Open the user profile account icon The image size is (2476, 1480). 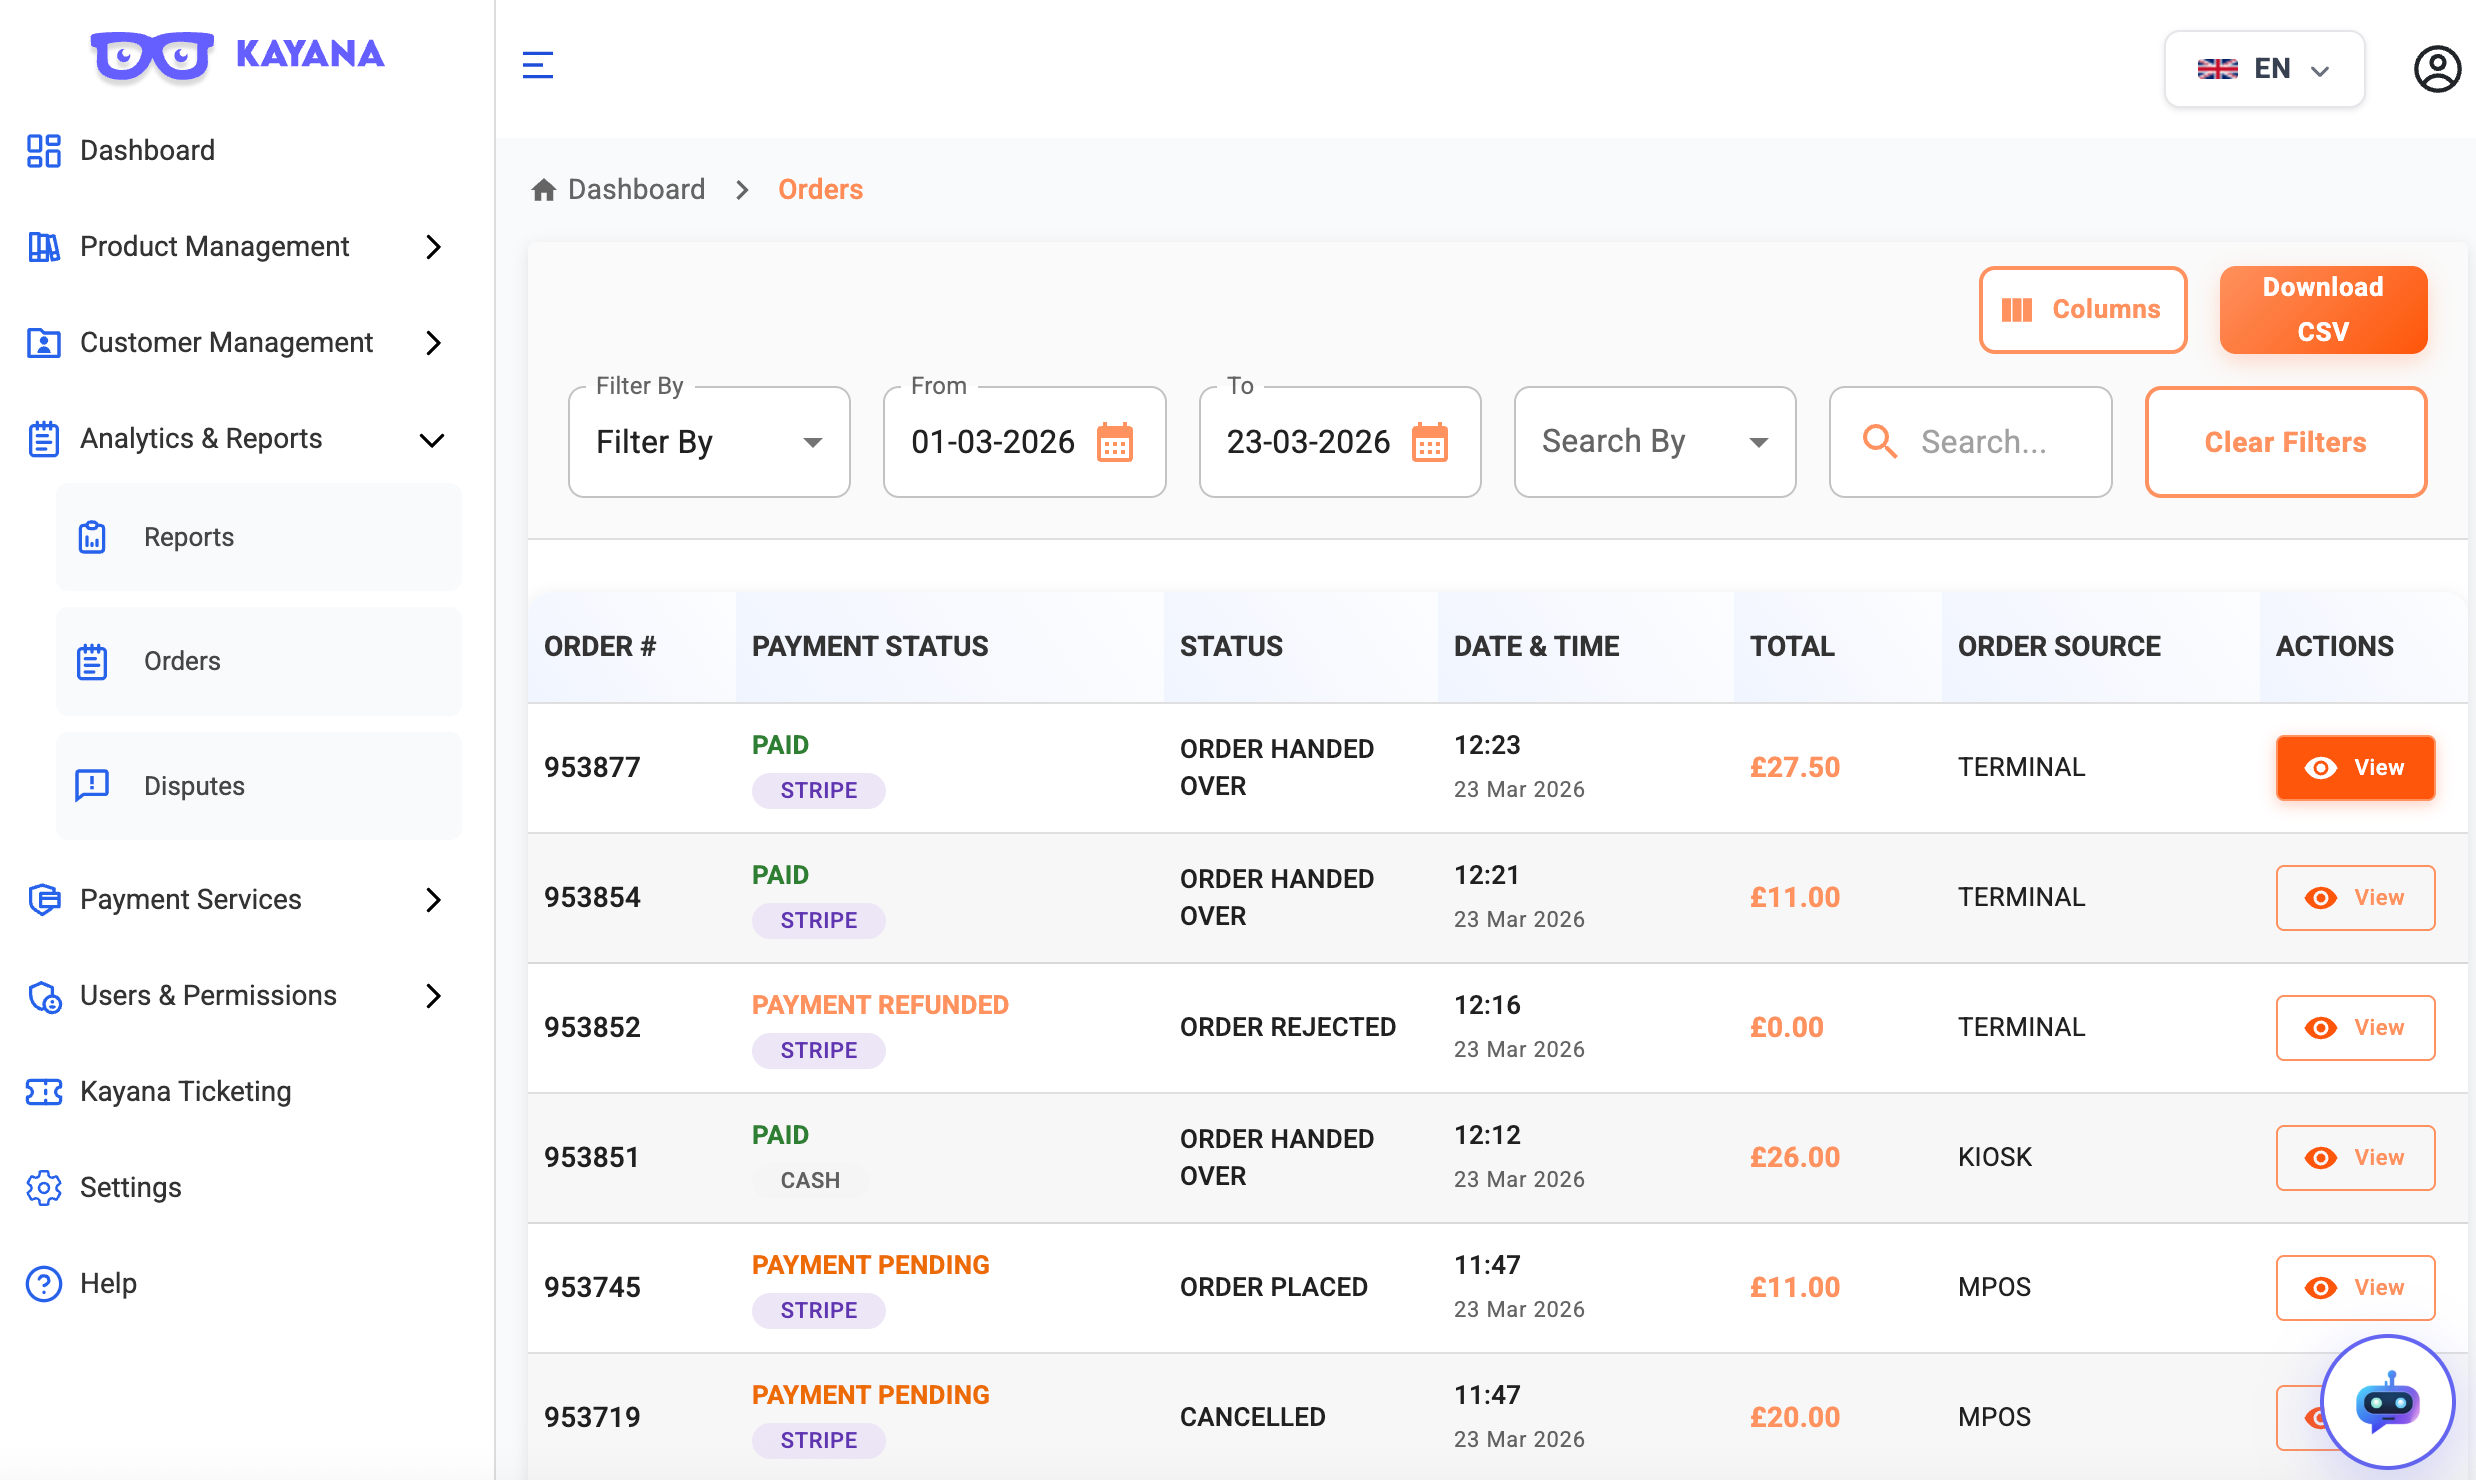(2437, 69)
